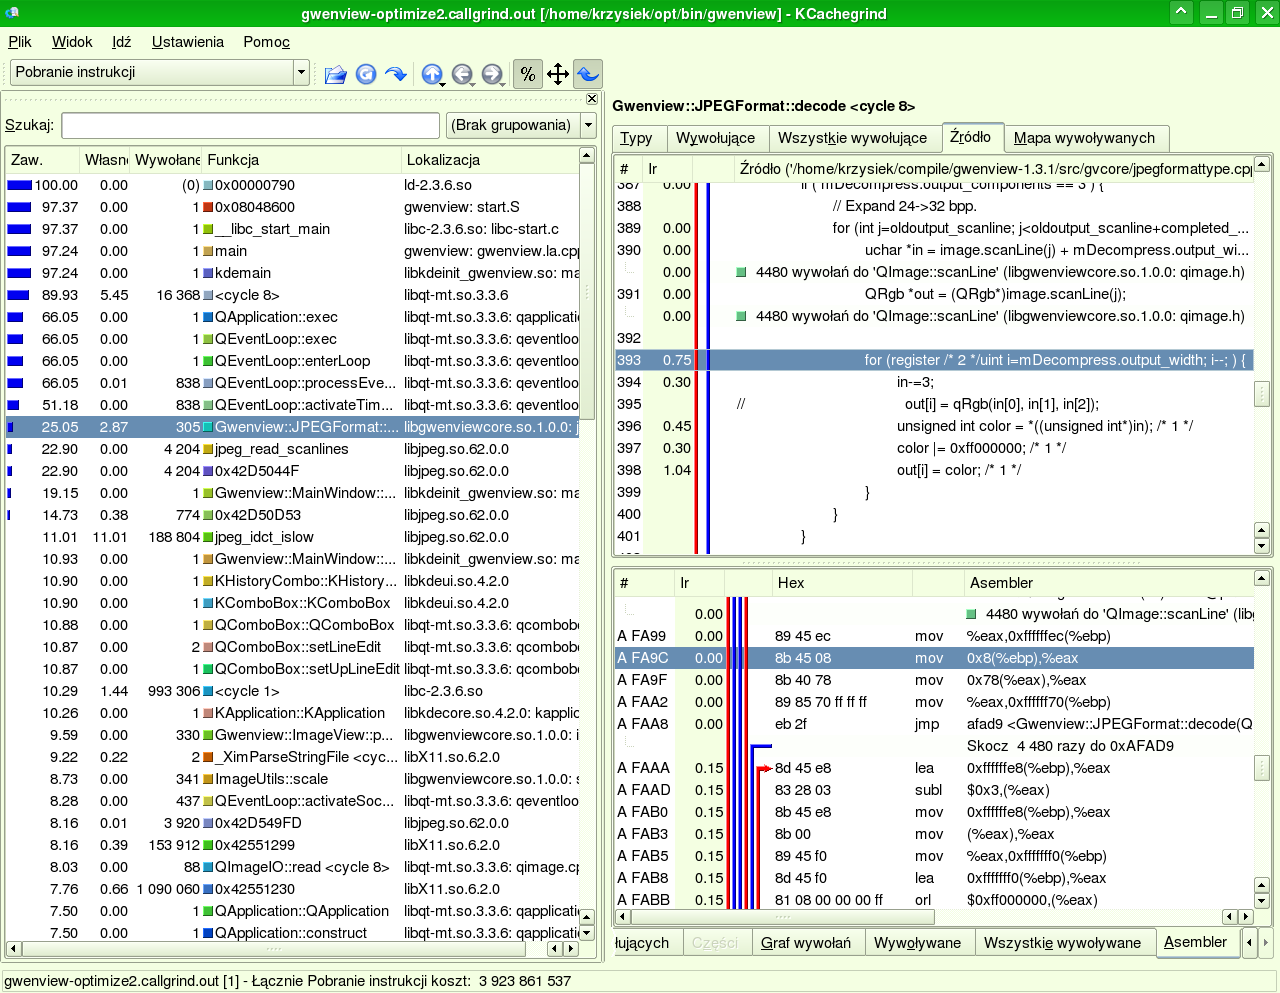Click the blue up arrow navigation icon
The image size is (1280, 993).
(x=431, y=74)
